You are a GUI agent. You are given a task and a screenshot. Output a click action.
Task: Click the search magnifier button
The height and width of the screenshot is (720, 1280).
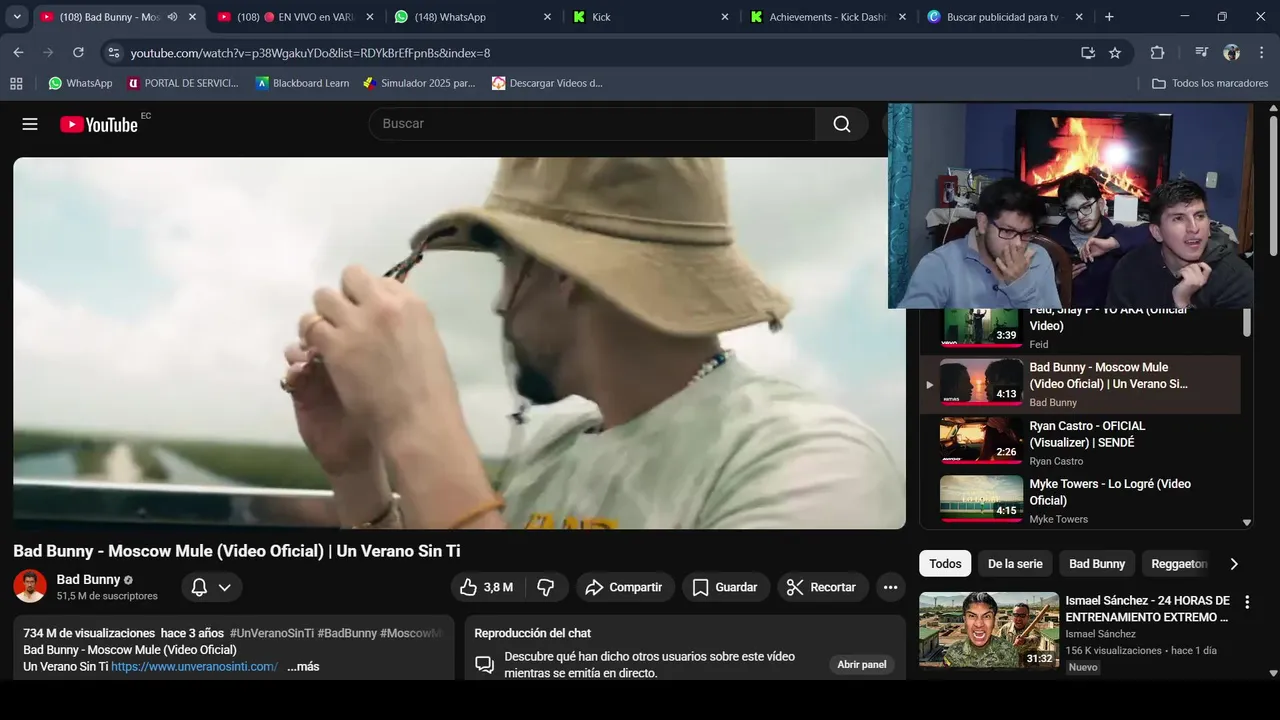[x=842, y=124]
